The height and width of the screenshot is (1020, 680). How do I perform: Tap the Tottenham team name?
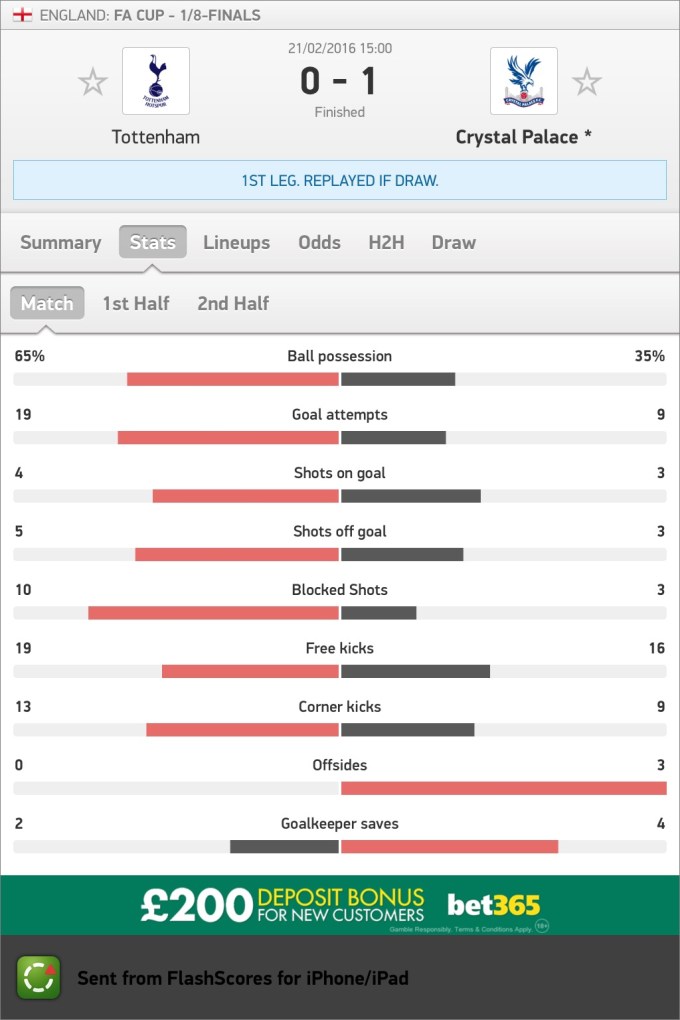pyautogui.click(x=155, y=137)
